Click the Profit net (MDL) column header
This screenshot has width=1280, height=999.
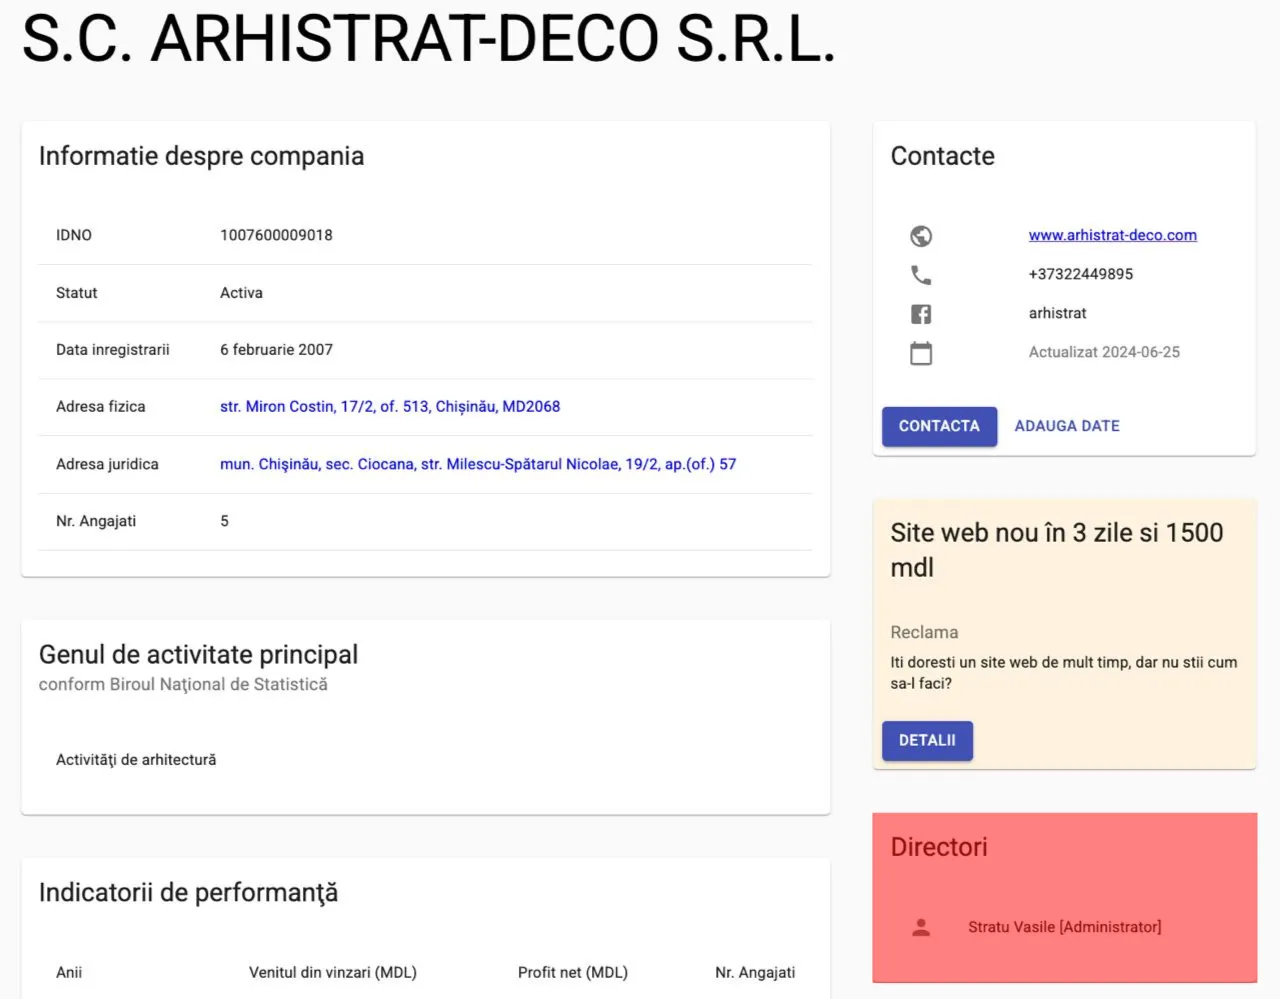(573, 972)
